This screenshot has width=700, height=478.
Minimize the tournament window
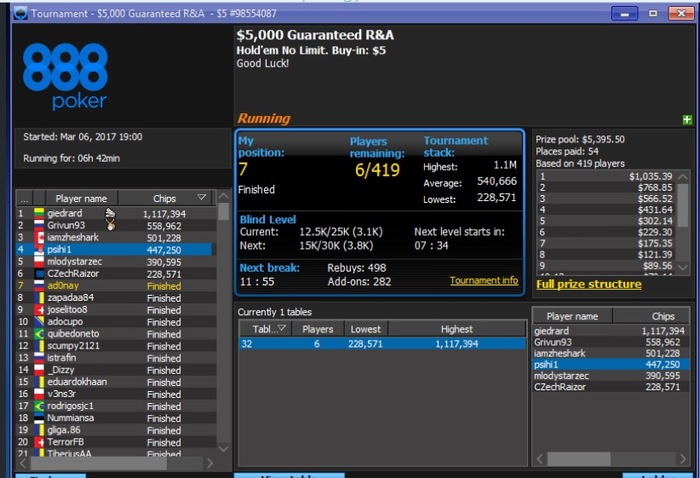pos(625,13)
